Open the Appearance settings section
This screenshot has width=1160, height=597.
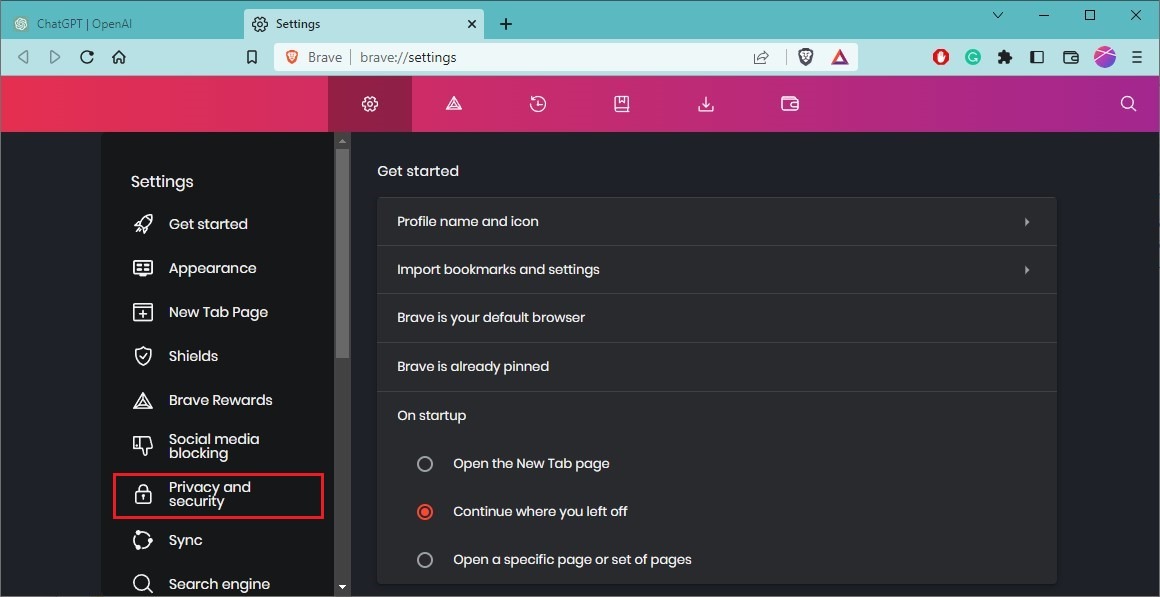[213, 267]
